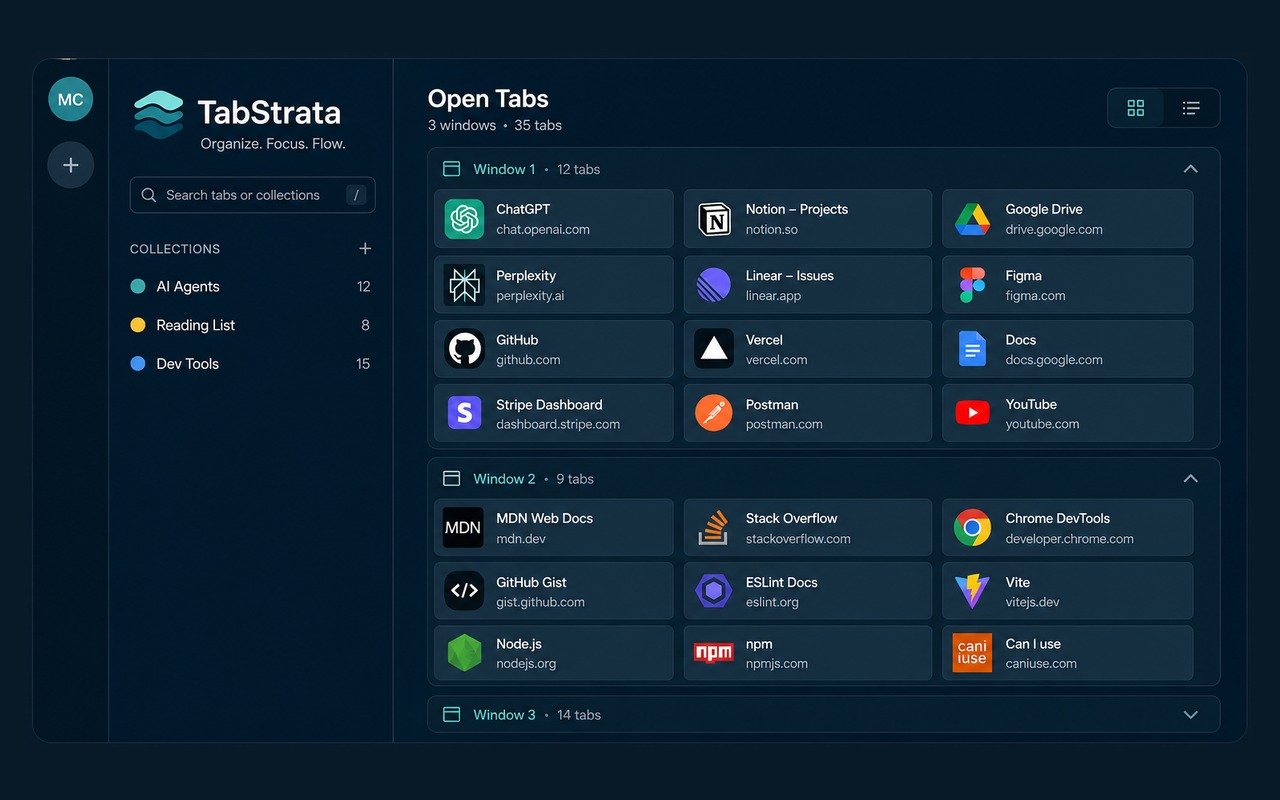Click the Window 3 title label

(504, 715)
